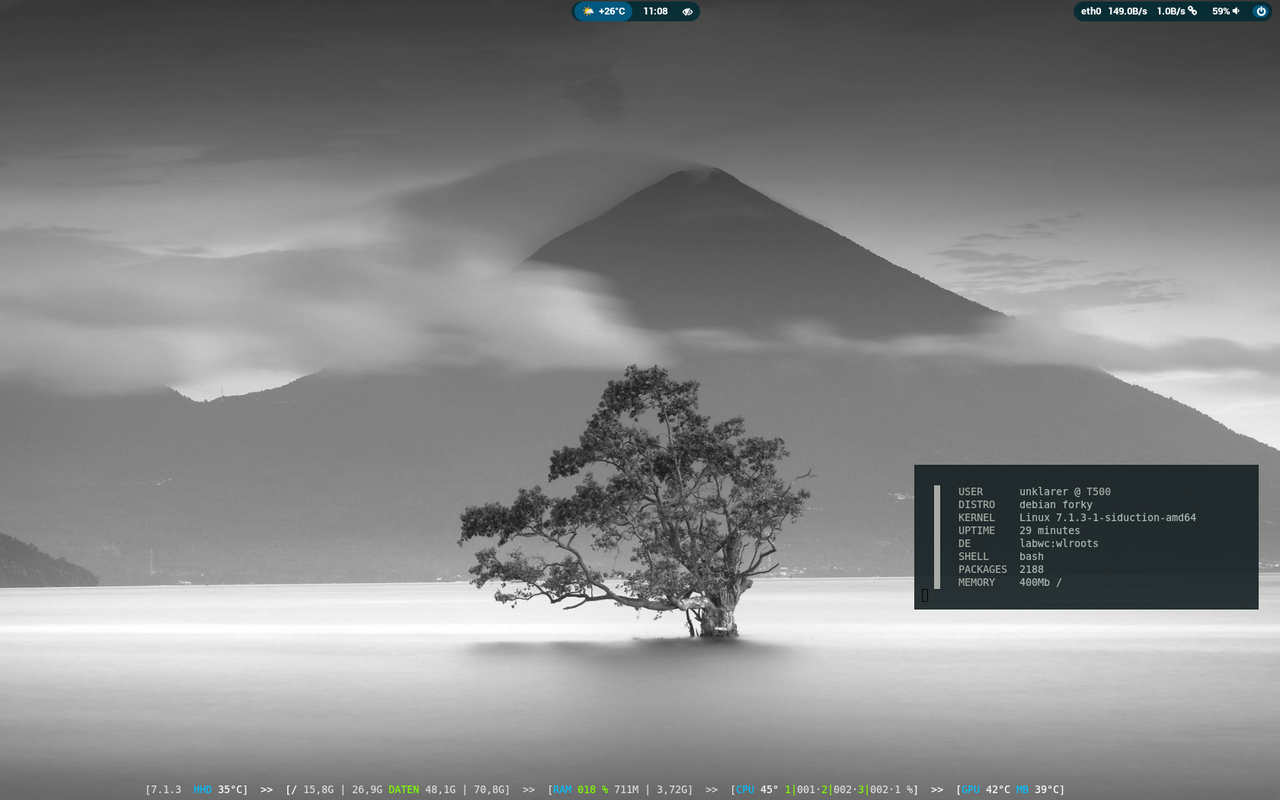1280x800 pixels.
Task: Click the 149.0B/s download speed value
Action: 1127,11
